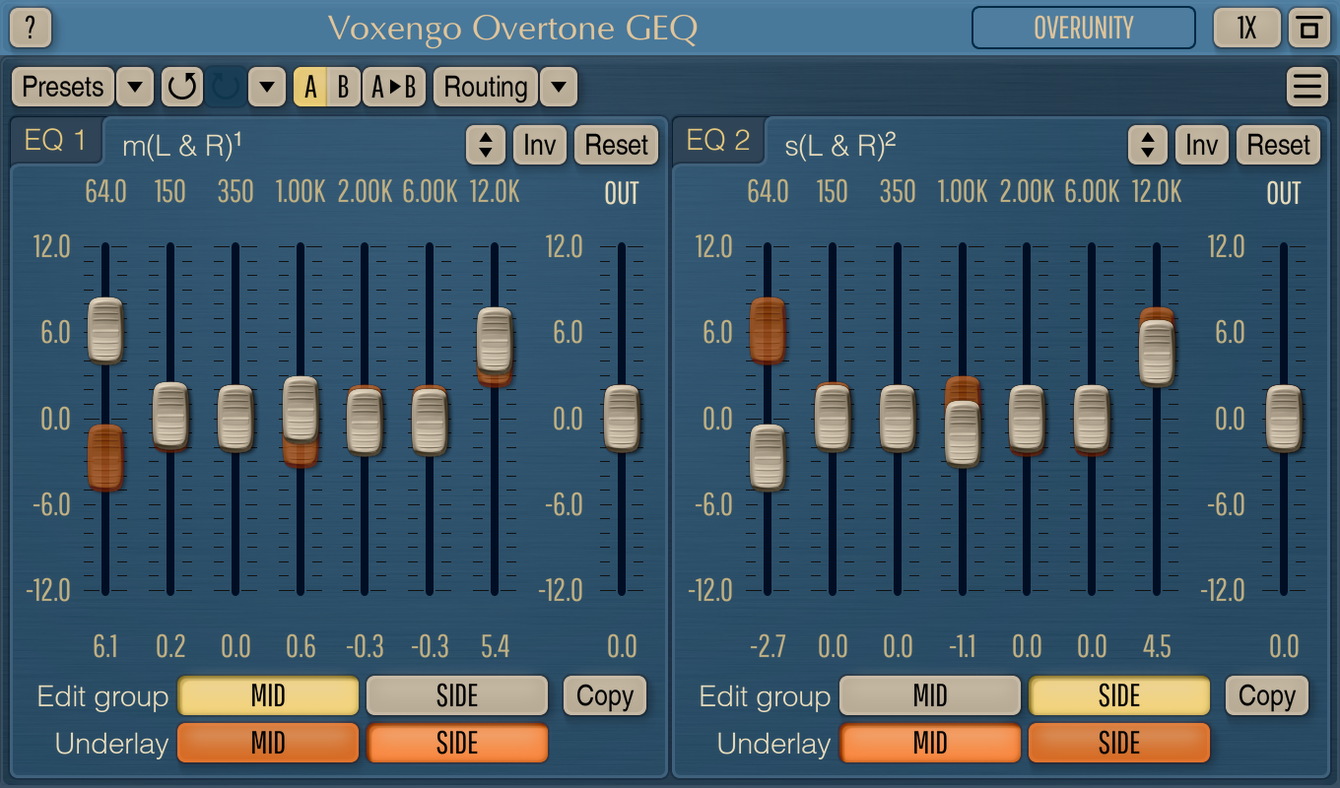Open the undo history dropdown
The width and height of the screenshot is (1340, 788).
(x=265, y=87)
